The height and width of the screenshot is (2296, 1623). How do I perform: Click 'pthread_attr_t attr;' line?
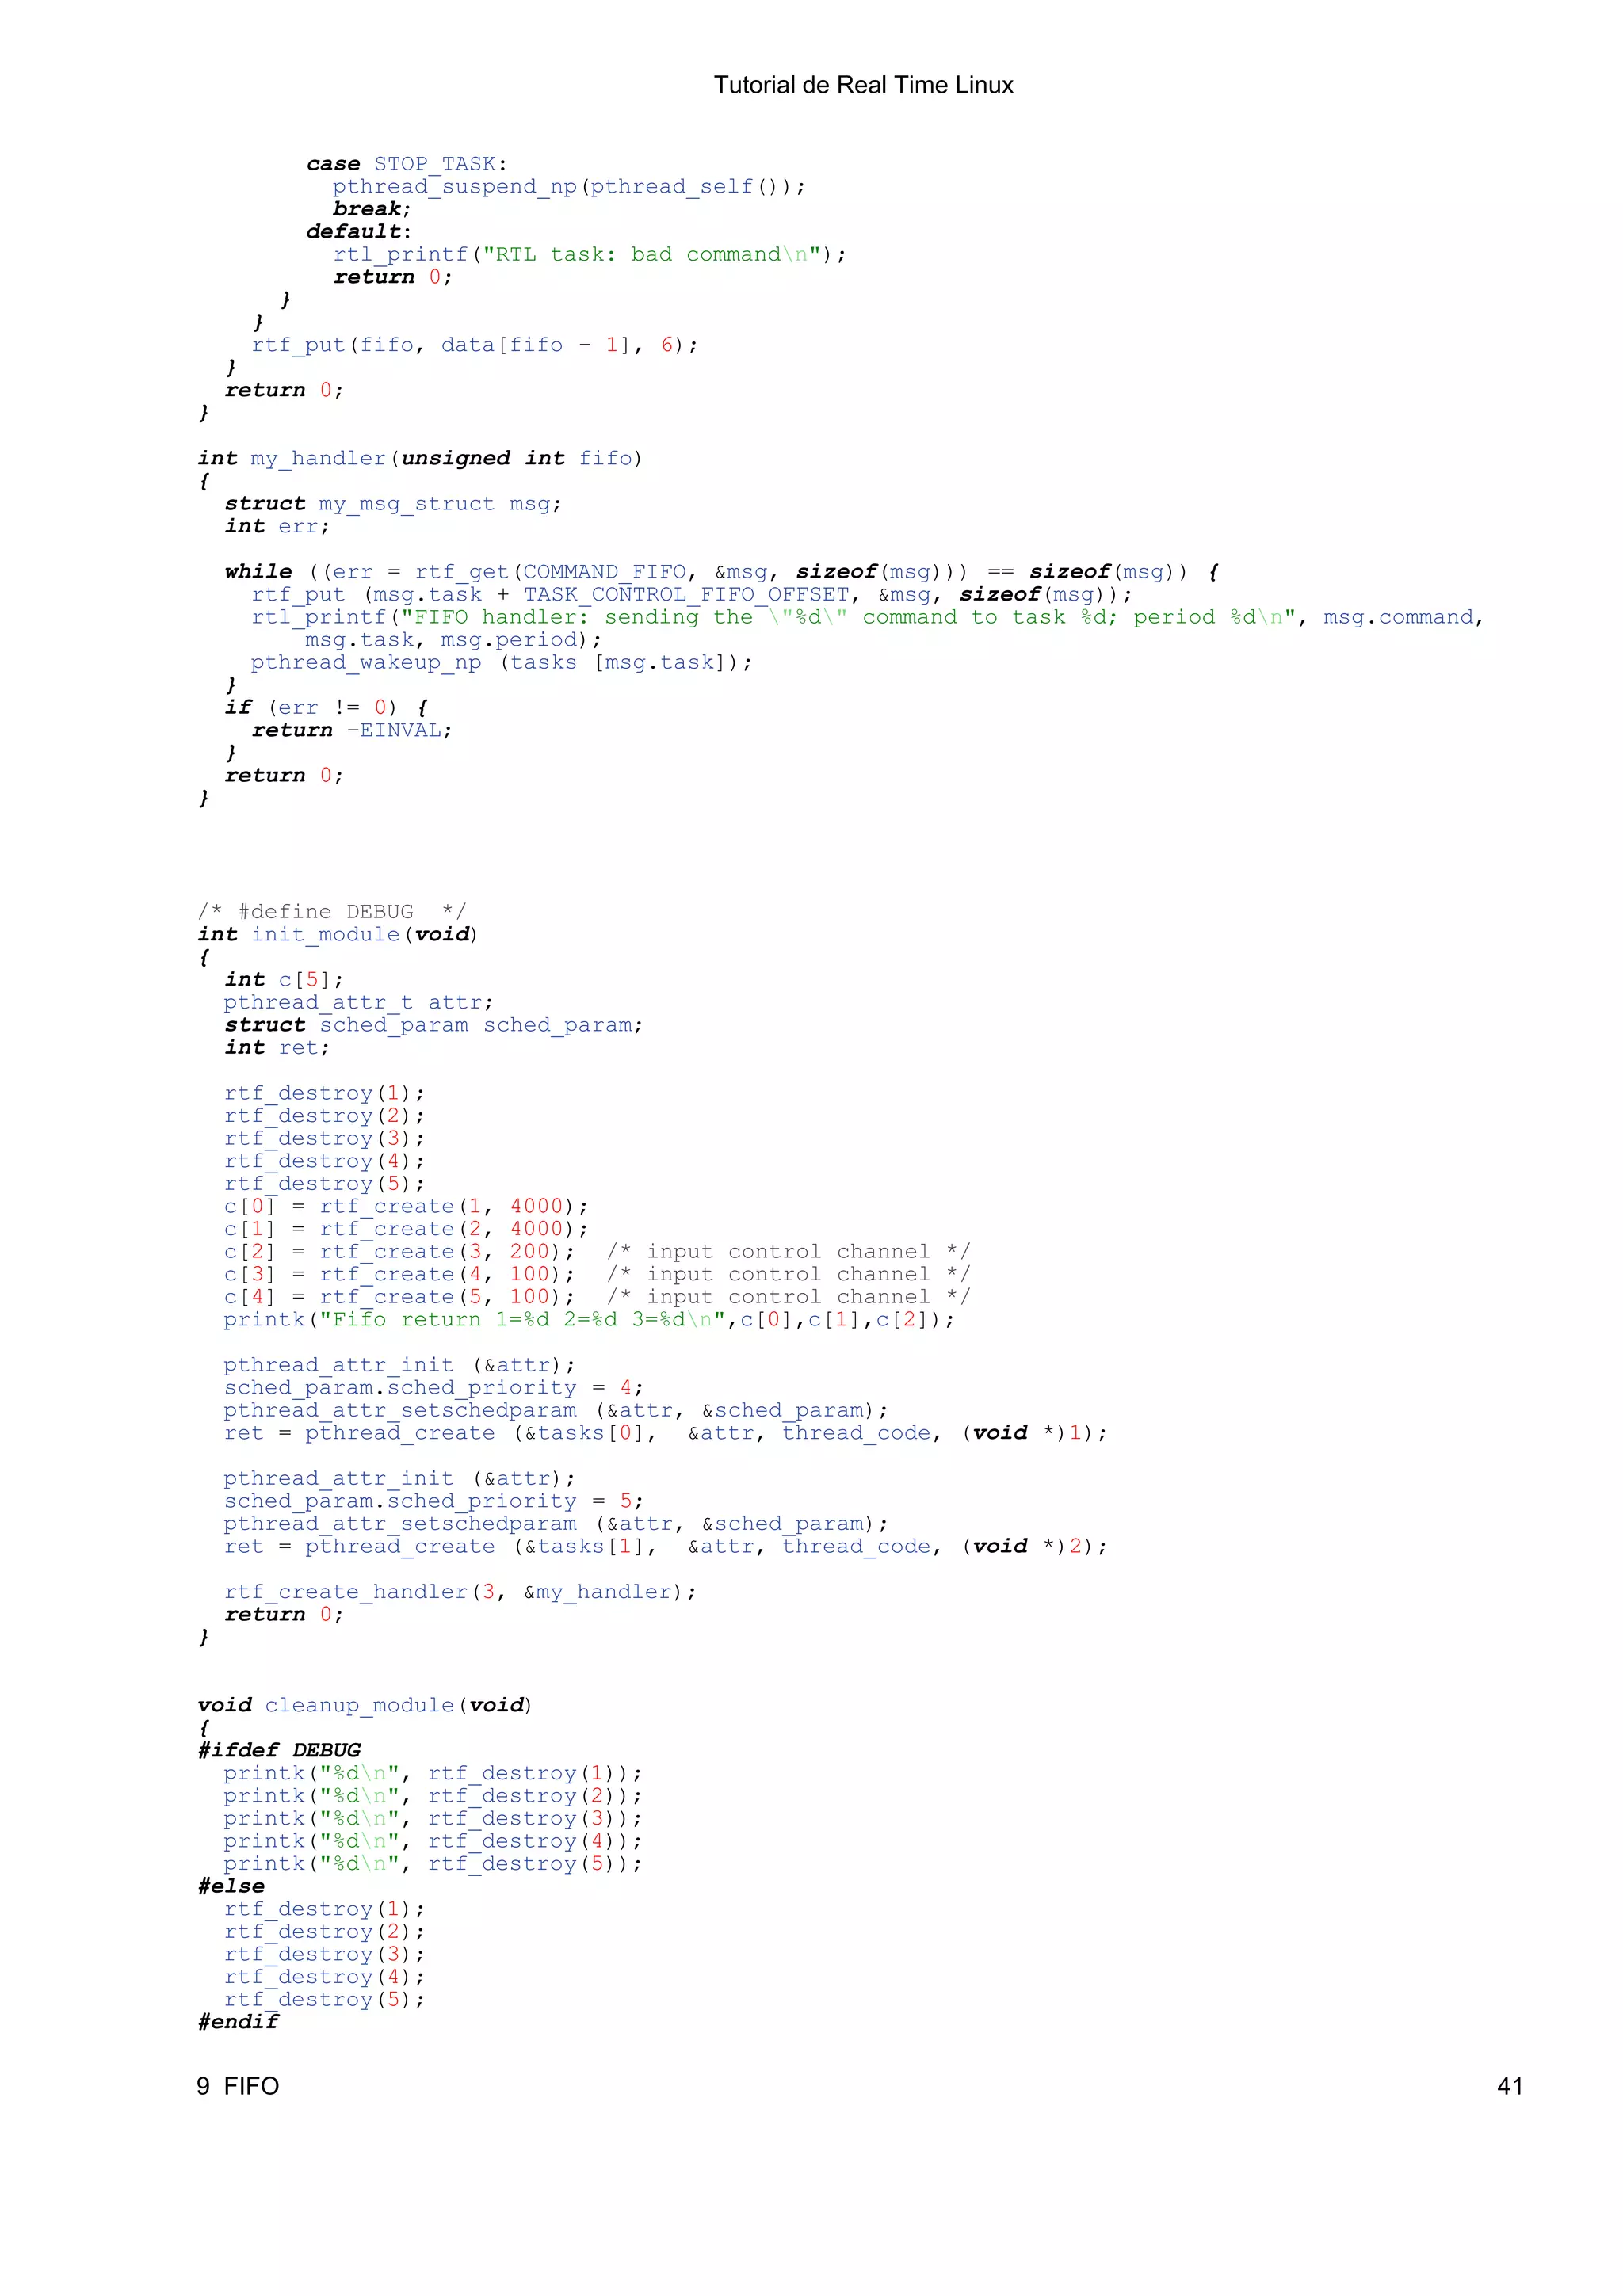point(358,1003)
